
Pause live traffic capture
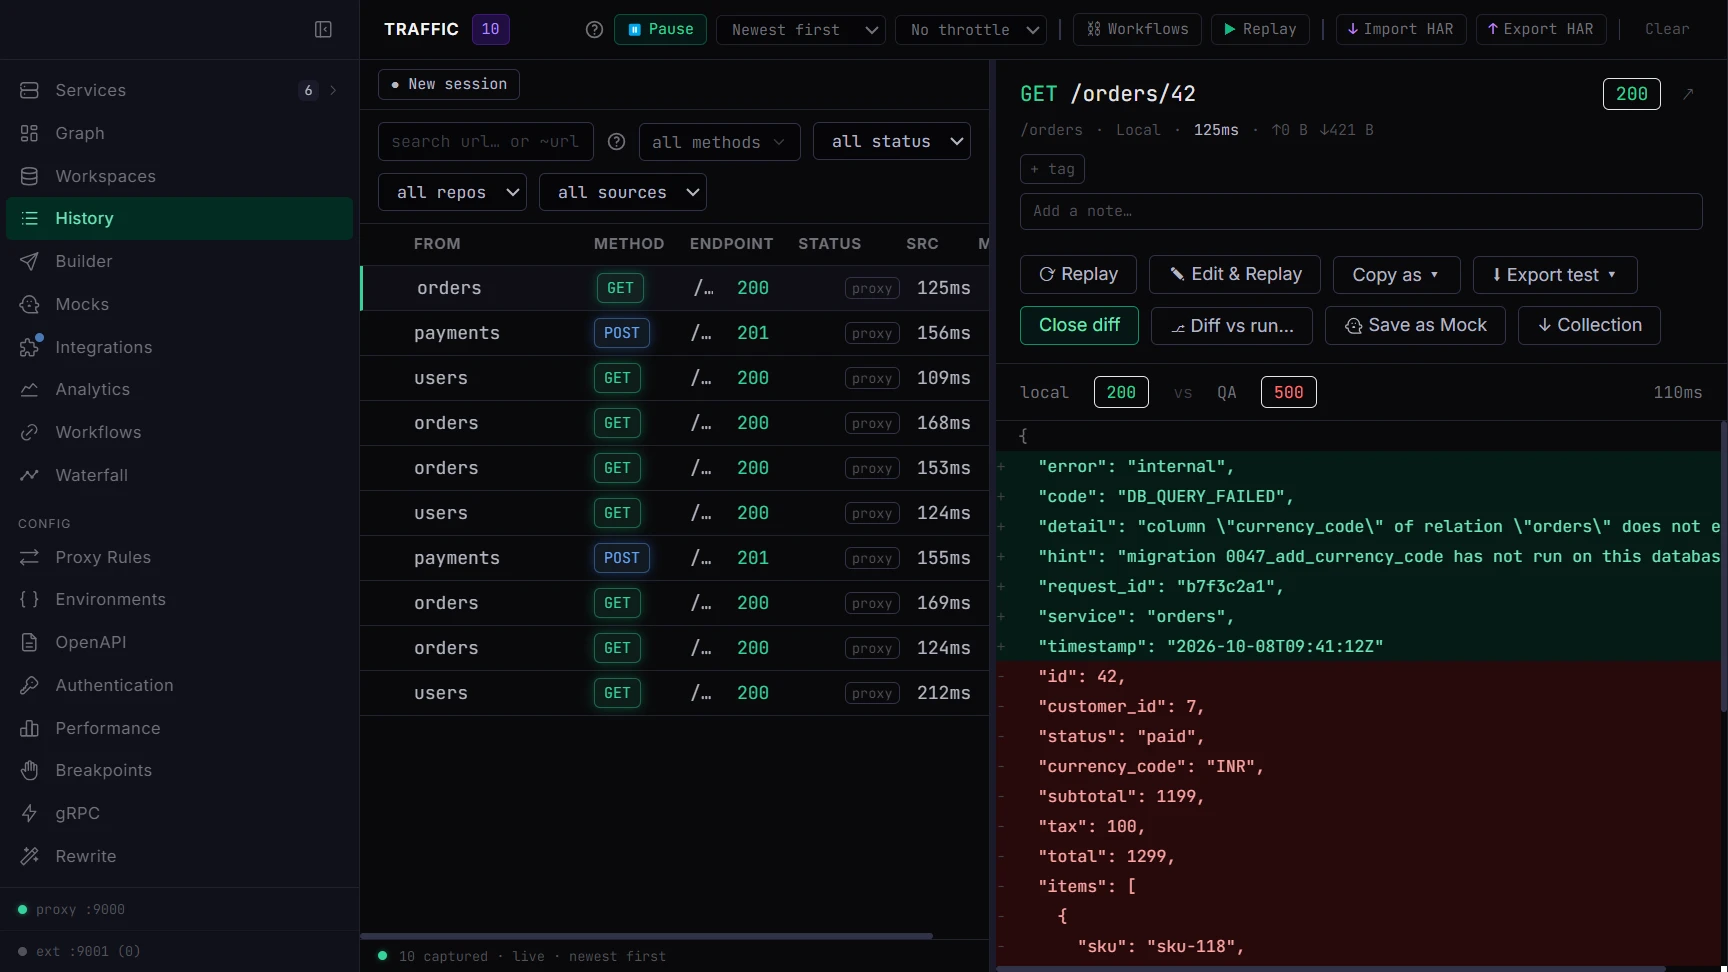(x=660, y=29)
